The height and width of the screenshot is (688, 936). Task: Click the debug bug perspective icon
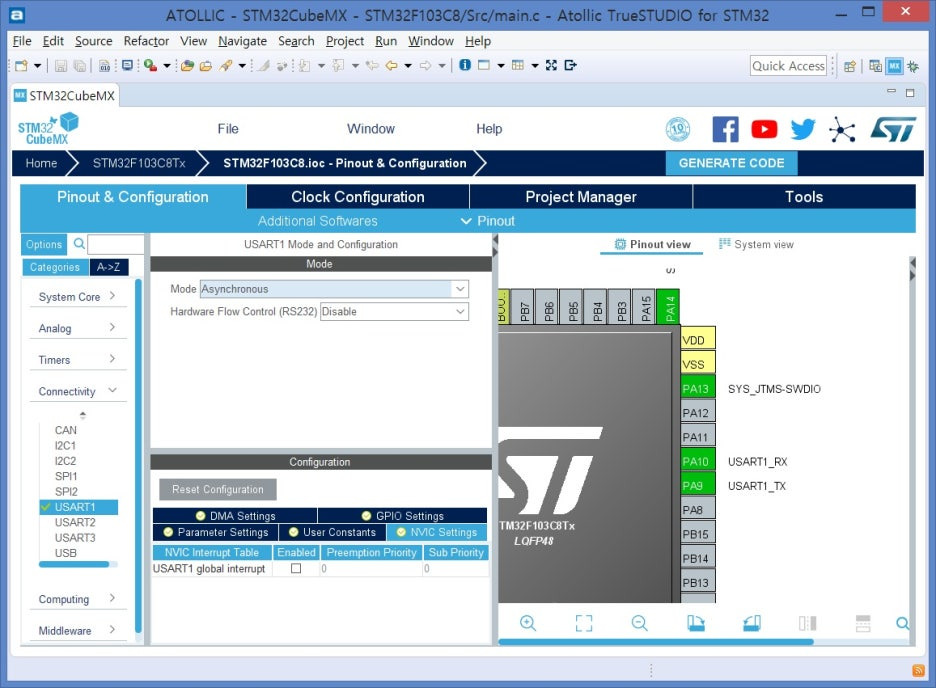click(913, 66)
